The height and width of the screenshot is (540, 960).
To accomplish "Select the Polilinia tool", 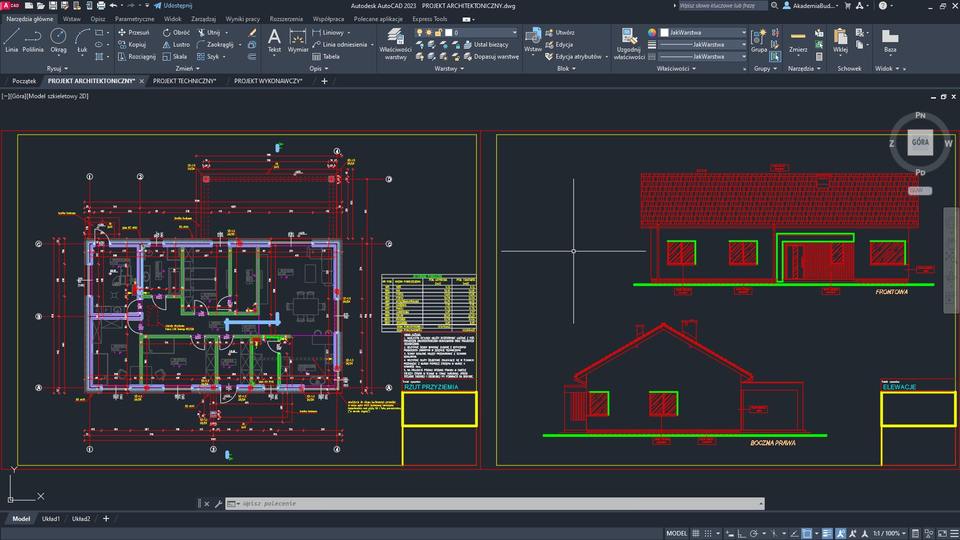I will click(x=34, y=39).
